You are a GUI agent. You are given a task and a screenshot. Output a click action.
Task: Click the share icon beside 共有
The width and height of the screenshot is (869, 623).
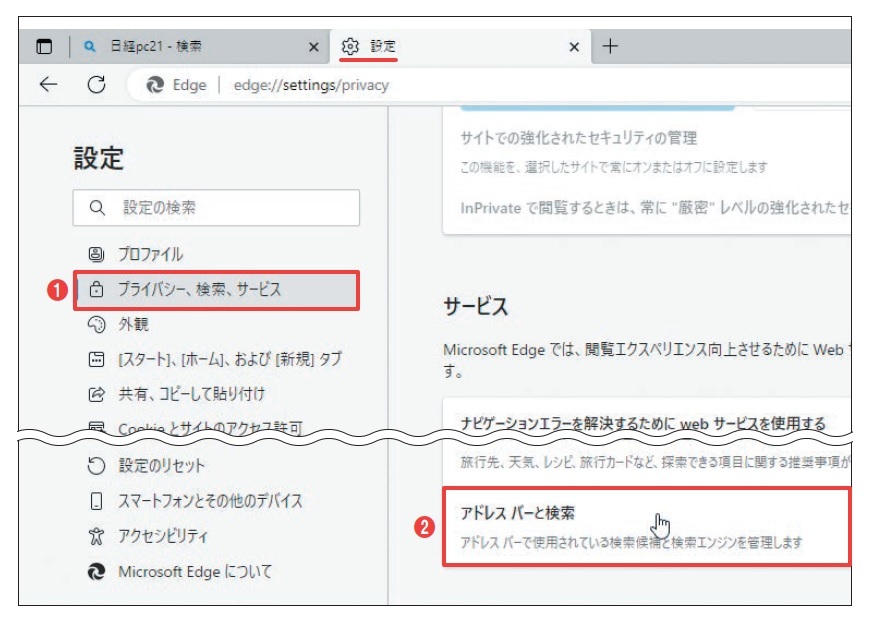pyautogui.click(x=96, y=394)
